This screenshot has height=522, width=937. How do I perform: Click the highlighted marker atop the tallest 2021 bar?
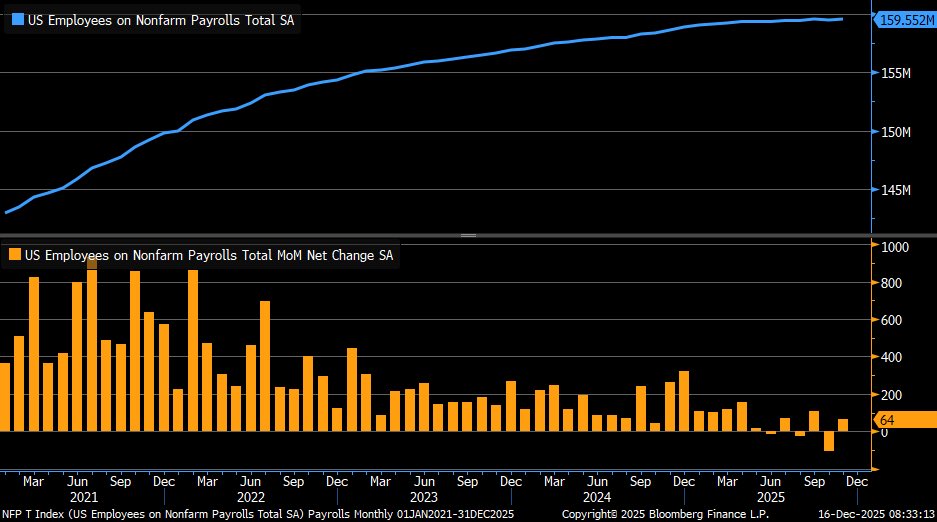click(92, 263)
